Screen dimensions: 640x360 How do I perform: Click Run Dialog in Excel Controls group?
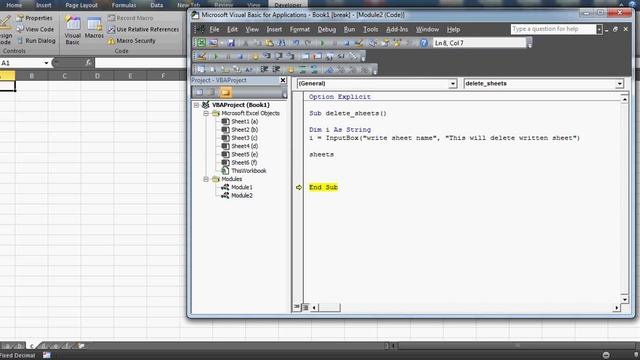[x=36, y=41]
